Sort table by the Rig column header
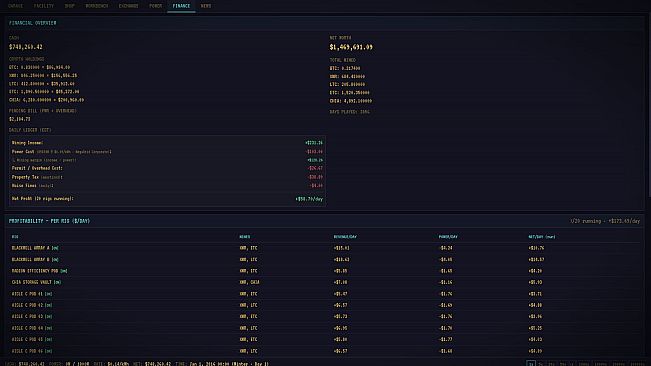The image size is (651, 366). click(15, 237)
